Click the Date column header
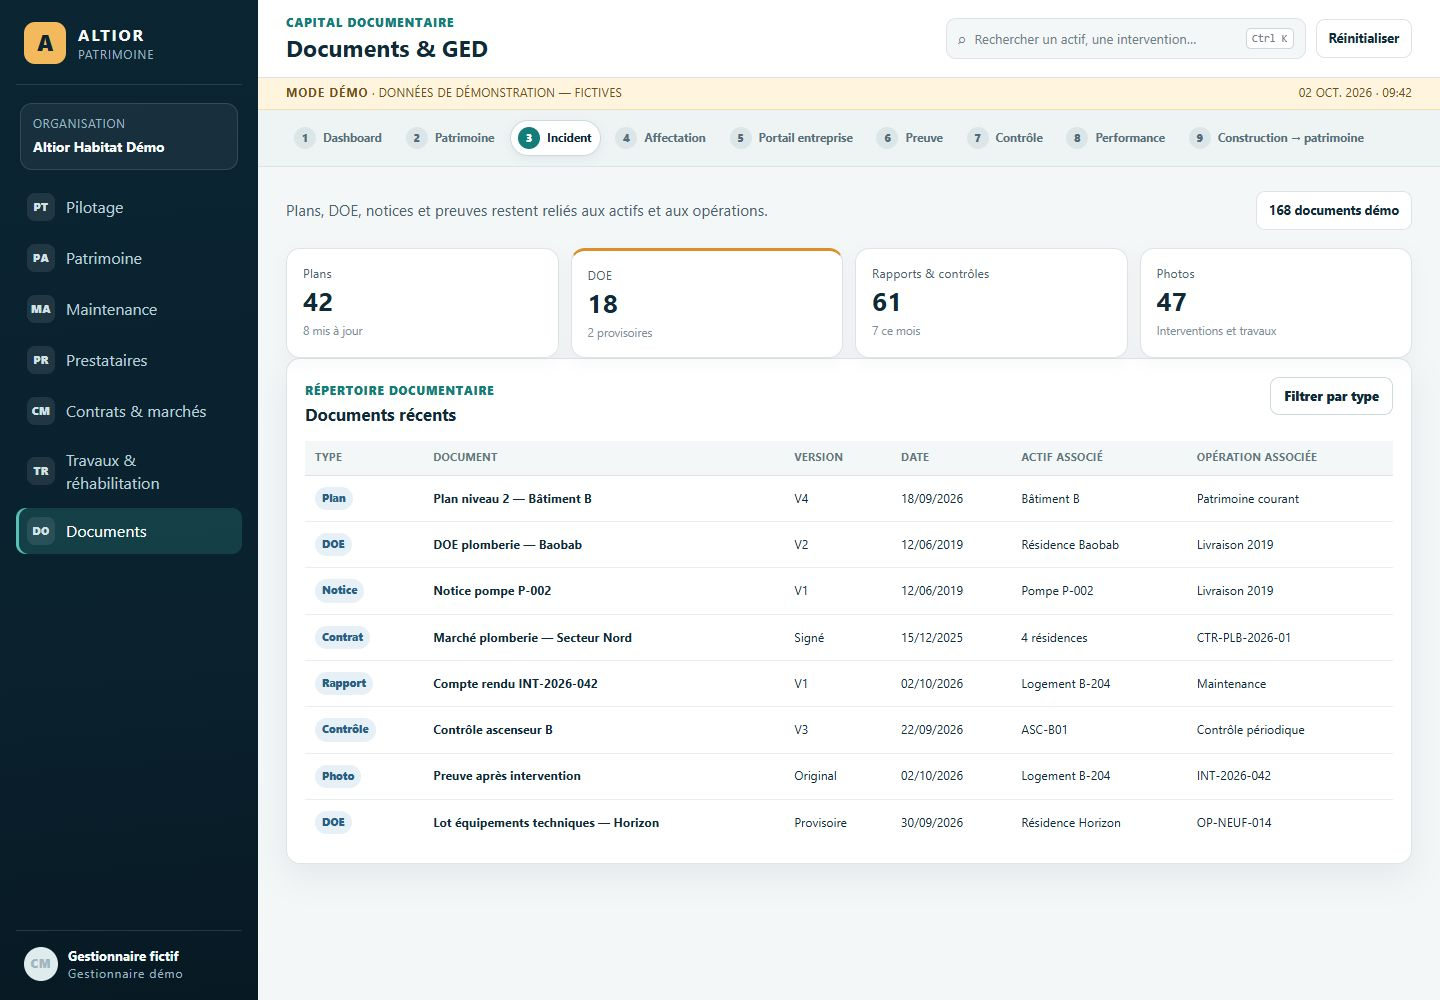 point(915,457)
